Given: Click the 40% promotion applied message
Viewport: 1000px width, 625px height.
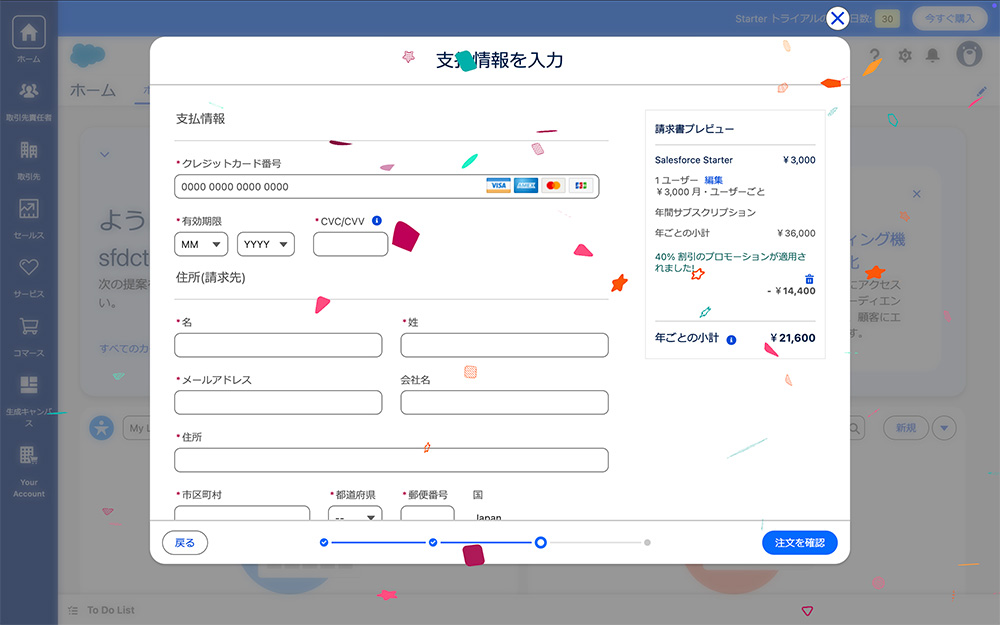Looking at the screenshot, I should coord(730,261).
